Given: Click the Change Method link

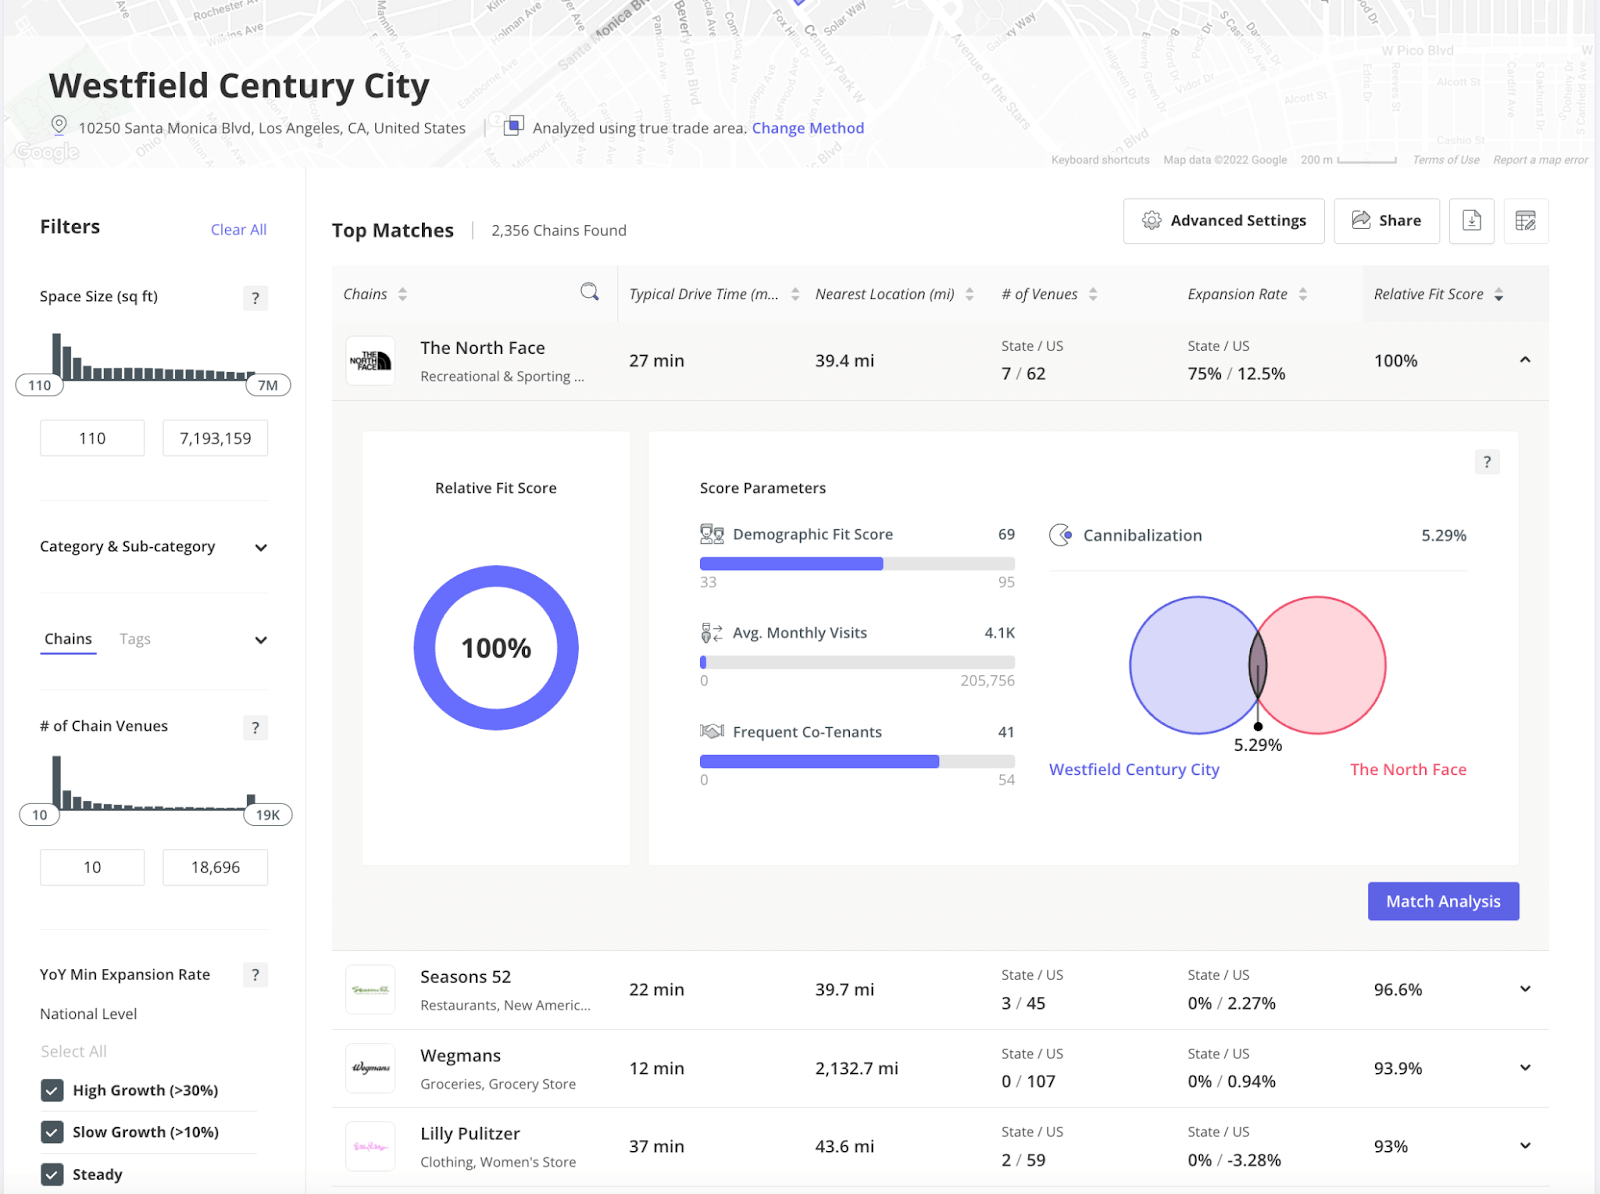Looking at the screenshot, I should pos(808,128).
